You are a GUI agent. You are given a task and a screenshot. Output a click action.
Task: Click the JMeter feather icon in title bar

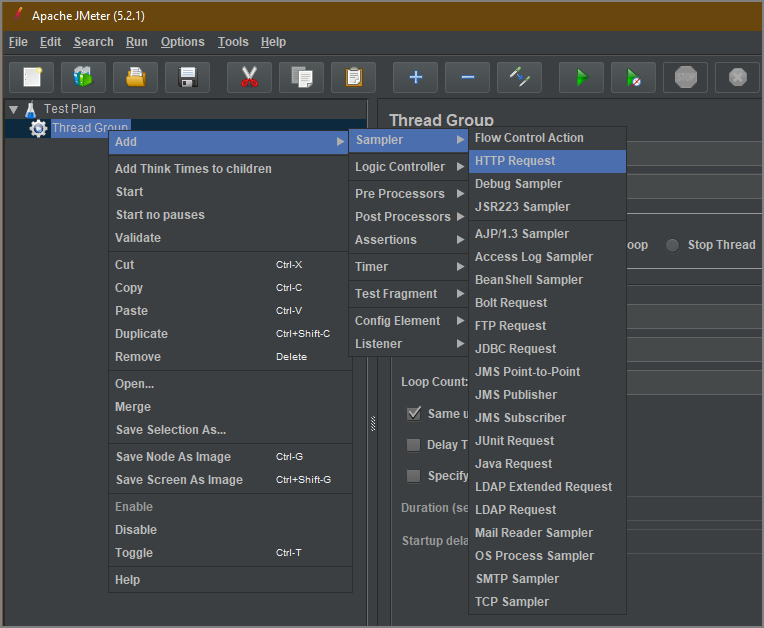[18, 15]
